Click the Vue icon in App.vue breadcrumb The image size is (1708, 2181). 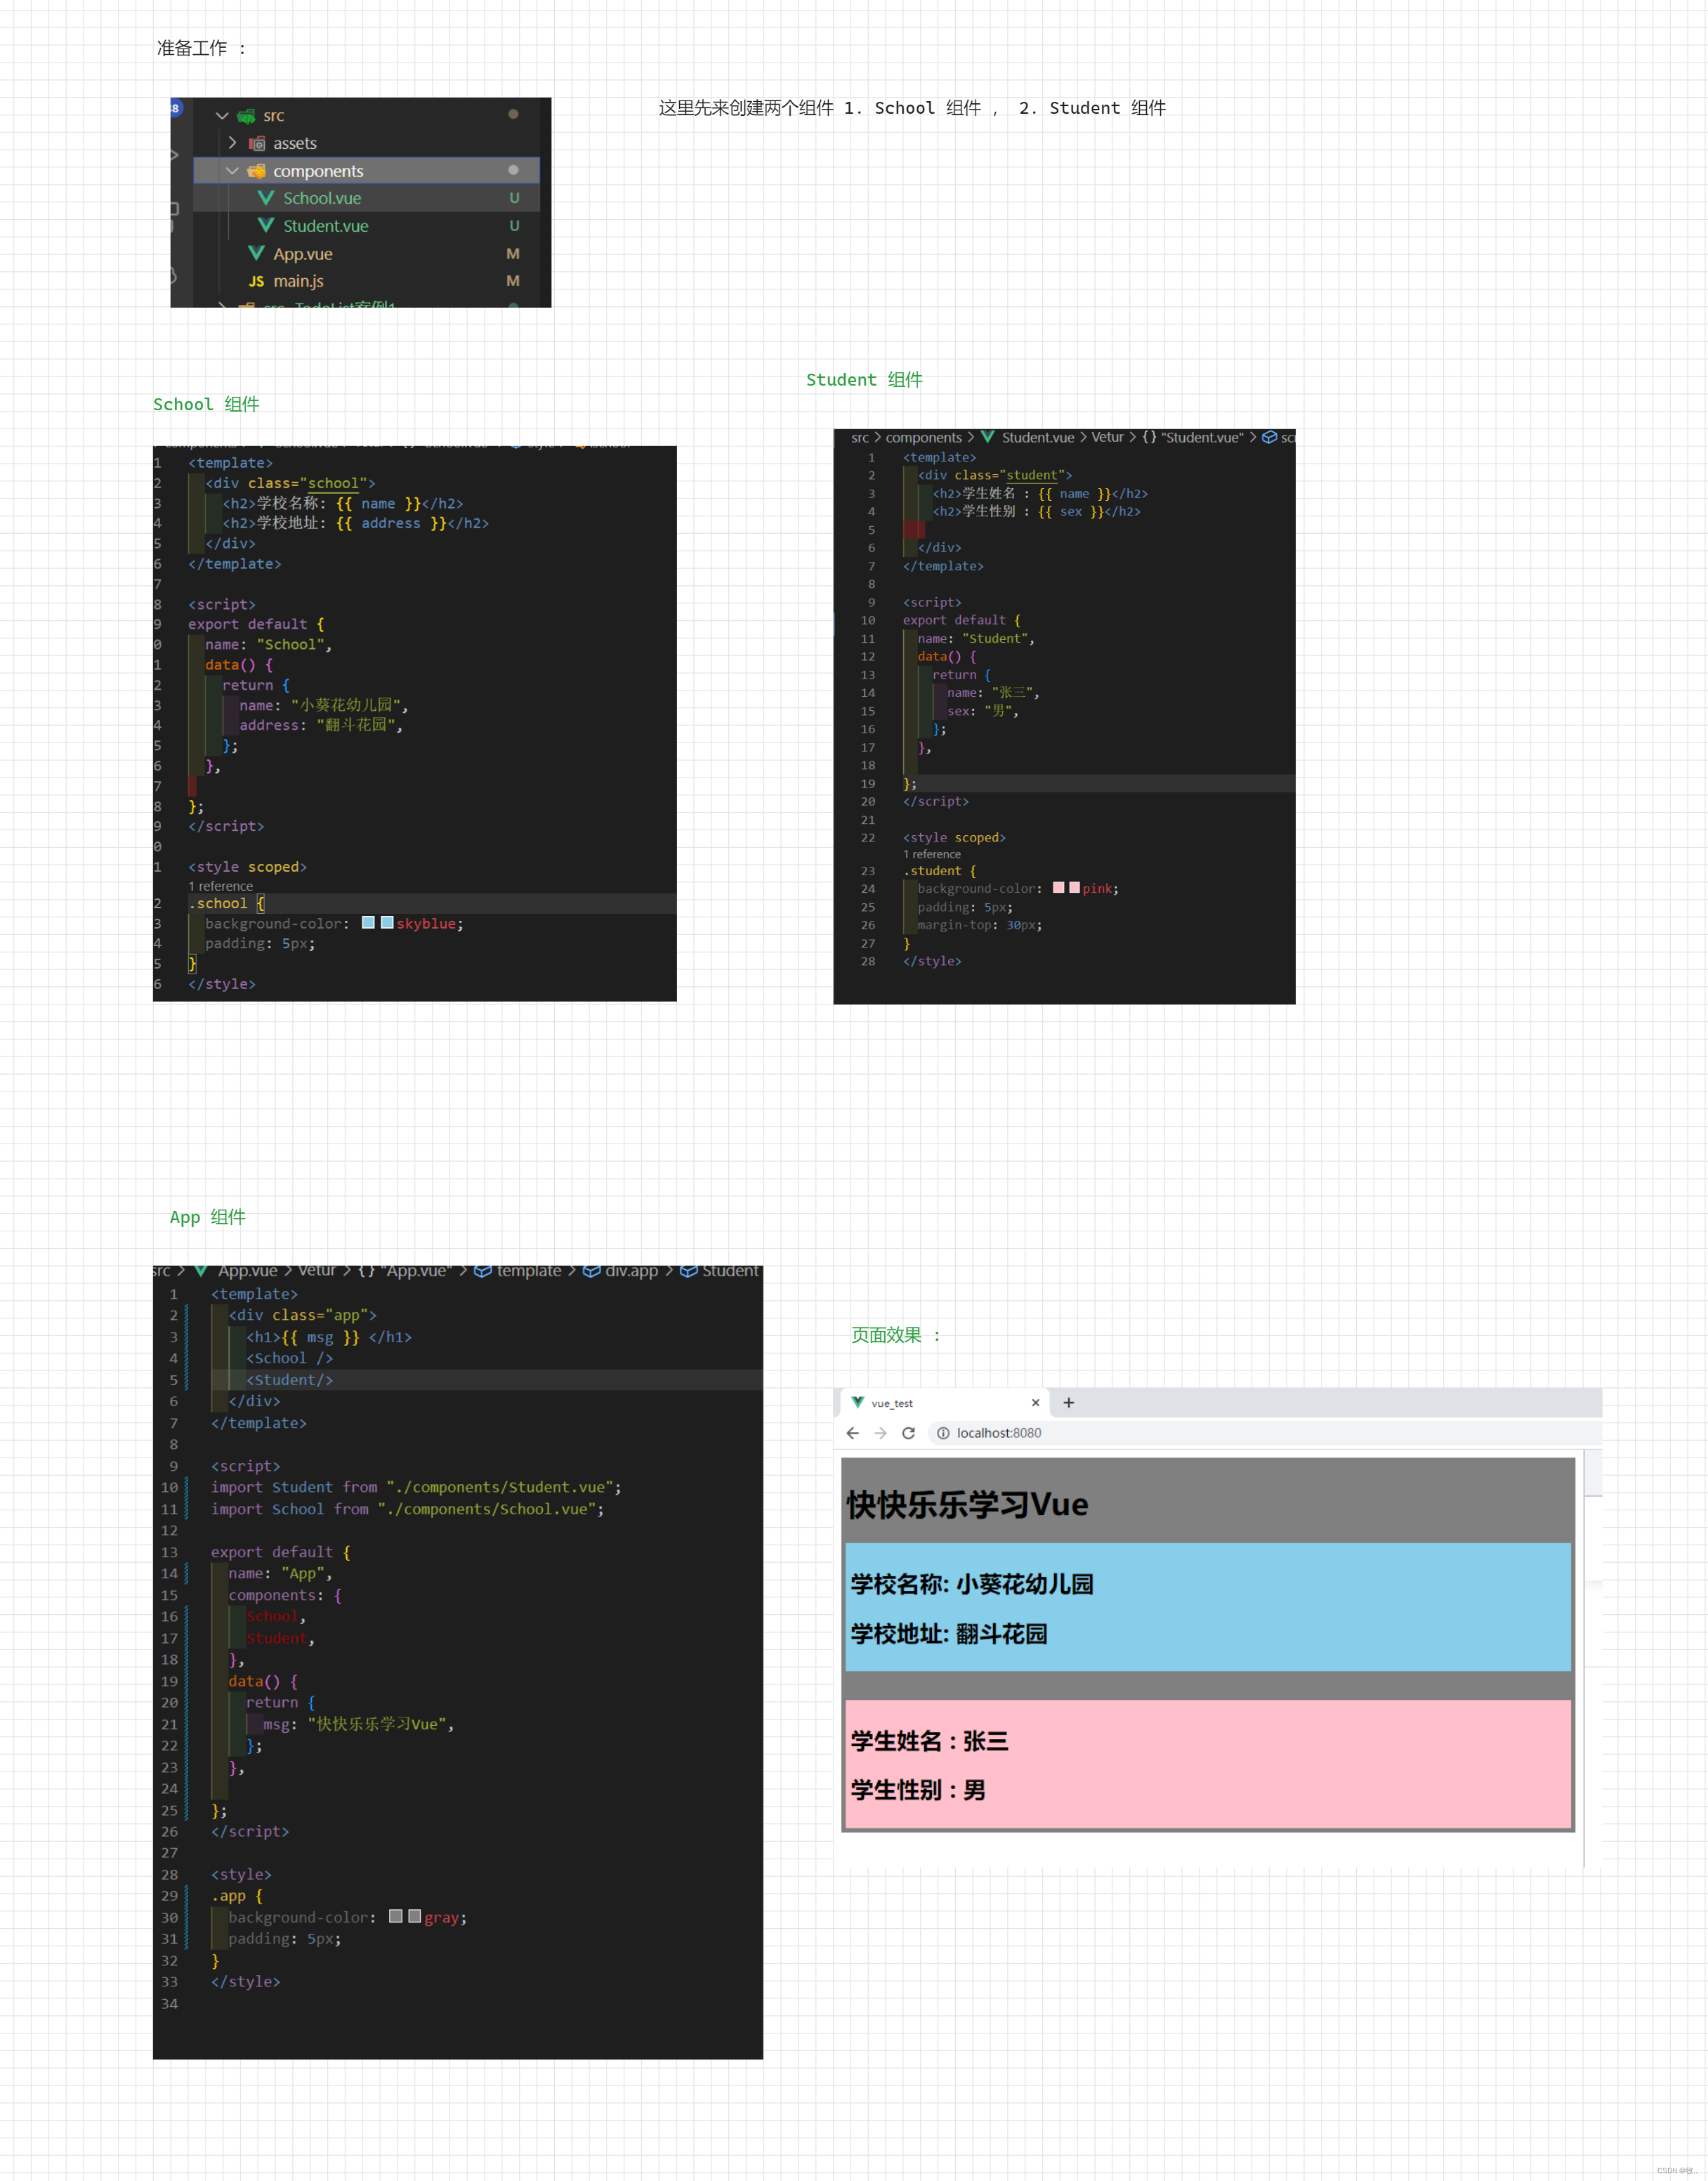(201, 1270)
